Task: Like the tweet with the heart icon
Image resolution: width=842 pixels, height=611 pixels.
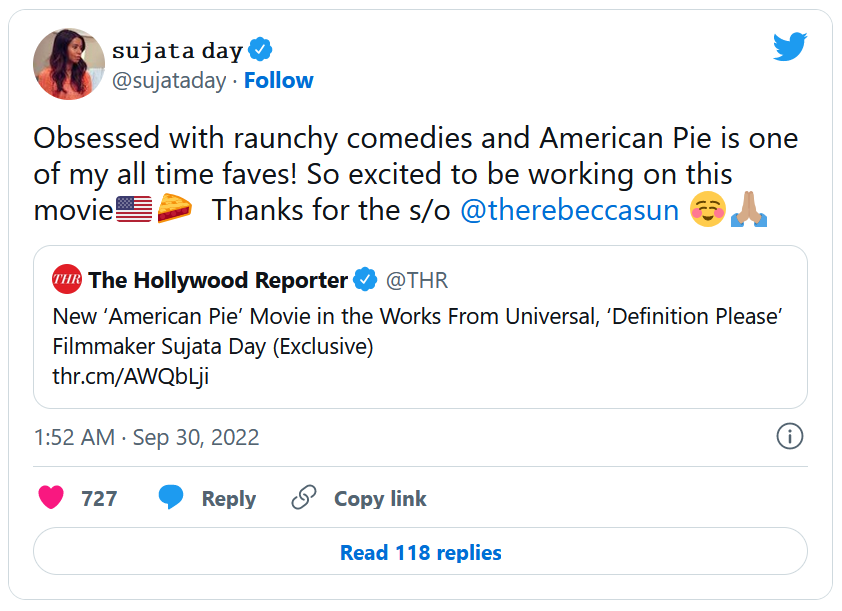Action: [51, 498]
